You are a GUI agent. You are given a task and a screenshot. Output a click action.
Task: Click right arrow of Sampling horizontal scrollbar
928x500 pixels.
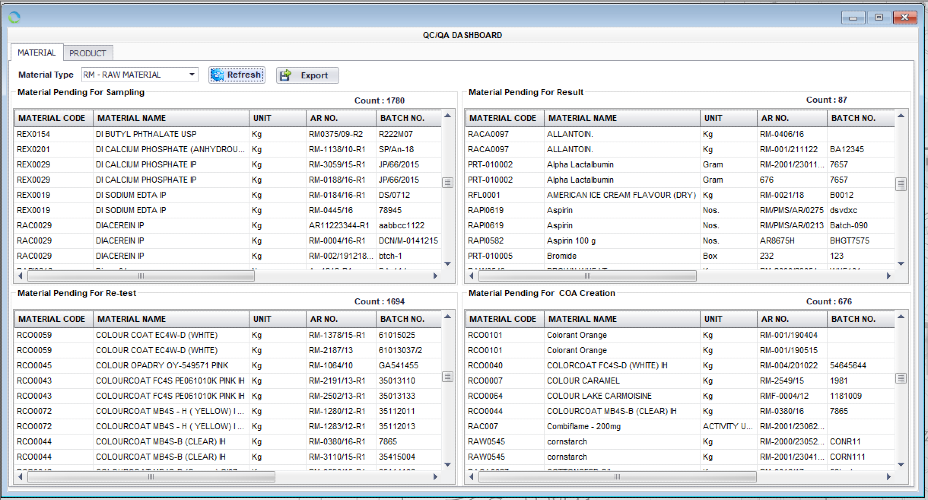[x=435, y=276]
